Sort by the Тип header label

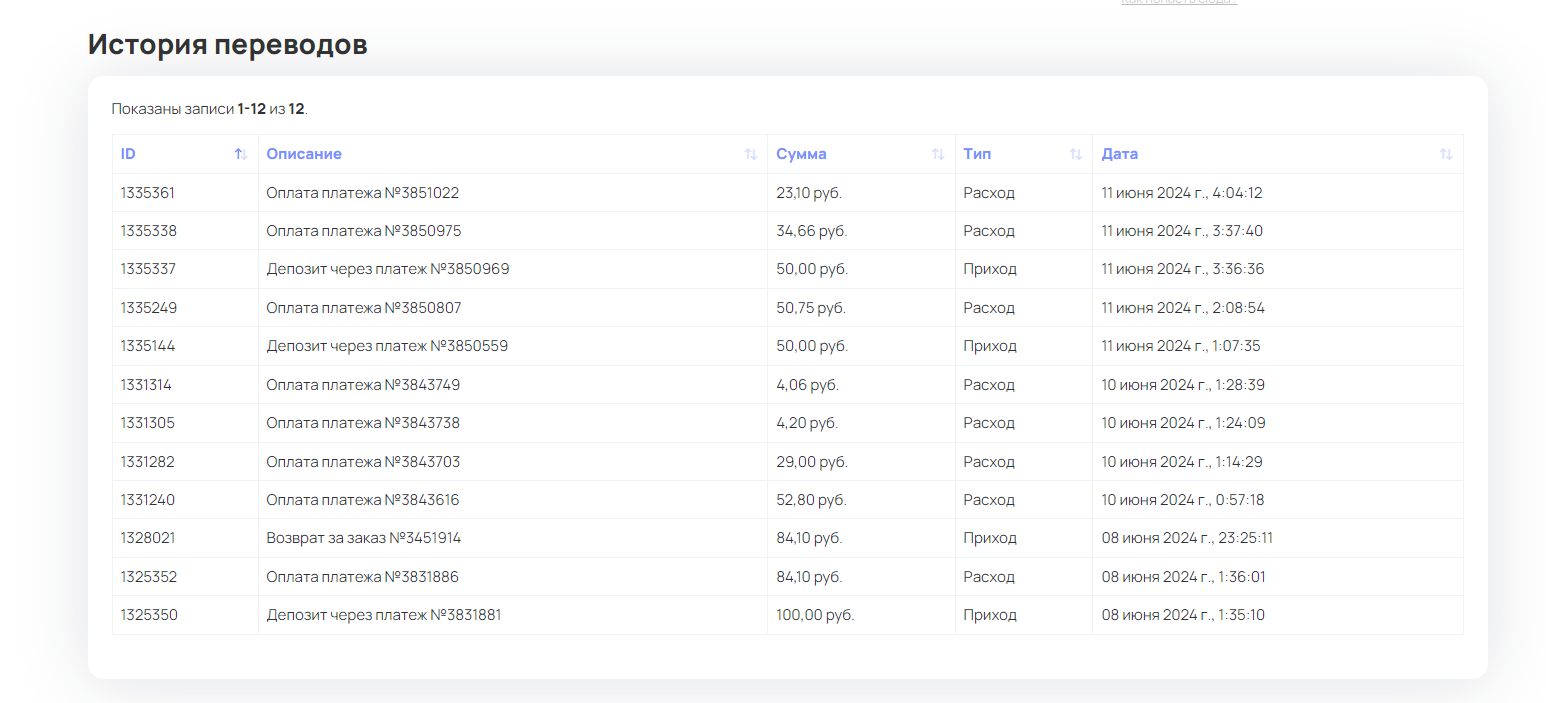pyautogui.click(x=977, y=154)
